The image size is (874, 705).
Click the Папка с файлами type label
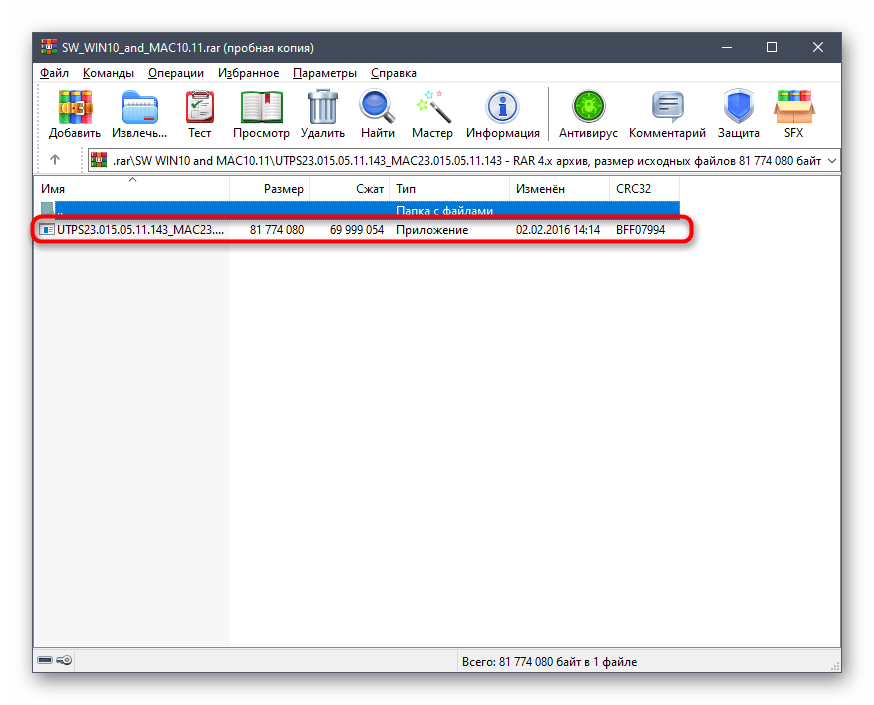coord(444,211)
